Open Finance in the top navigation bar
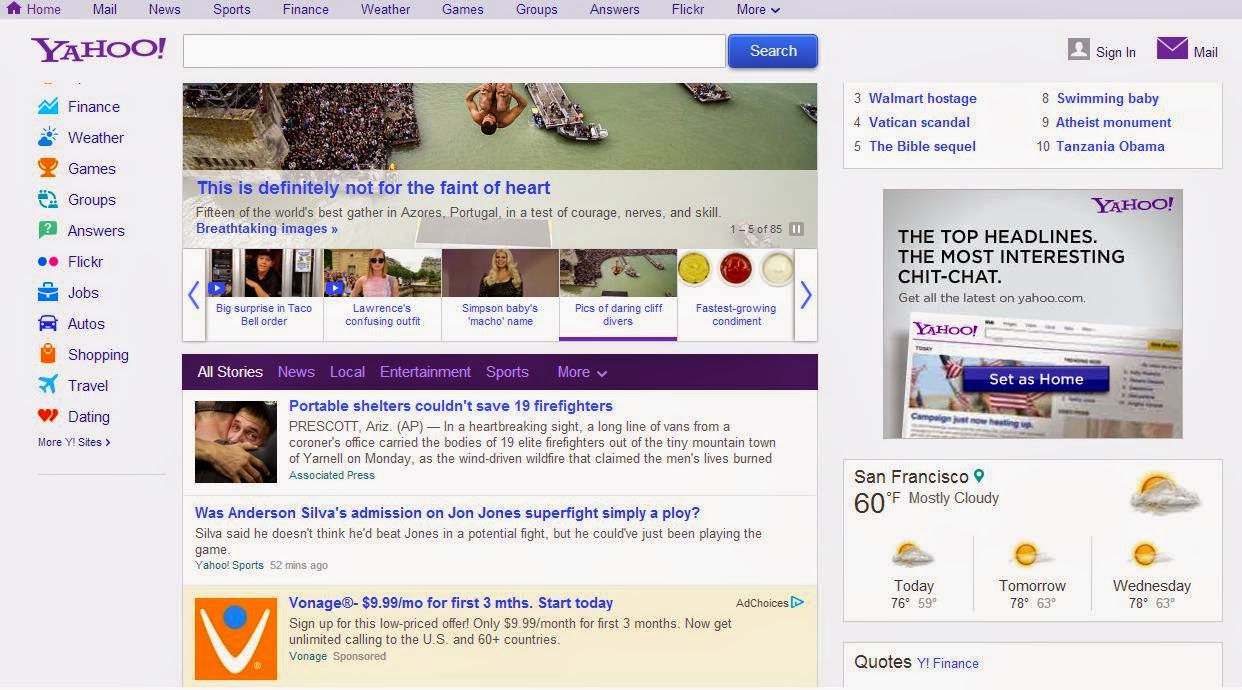1242x690 pixels. coord(305,9)
